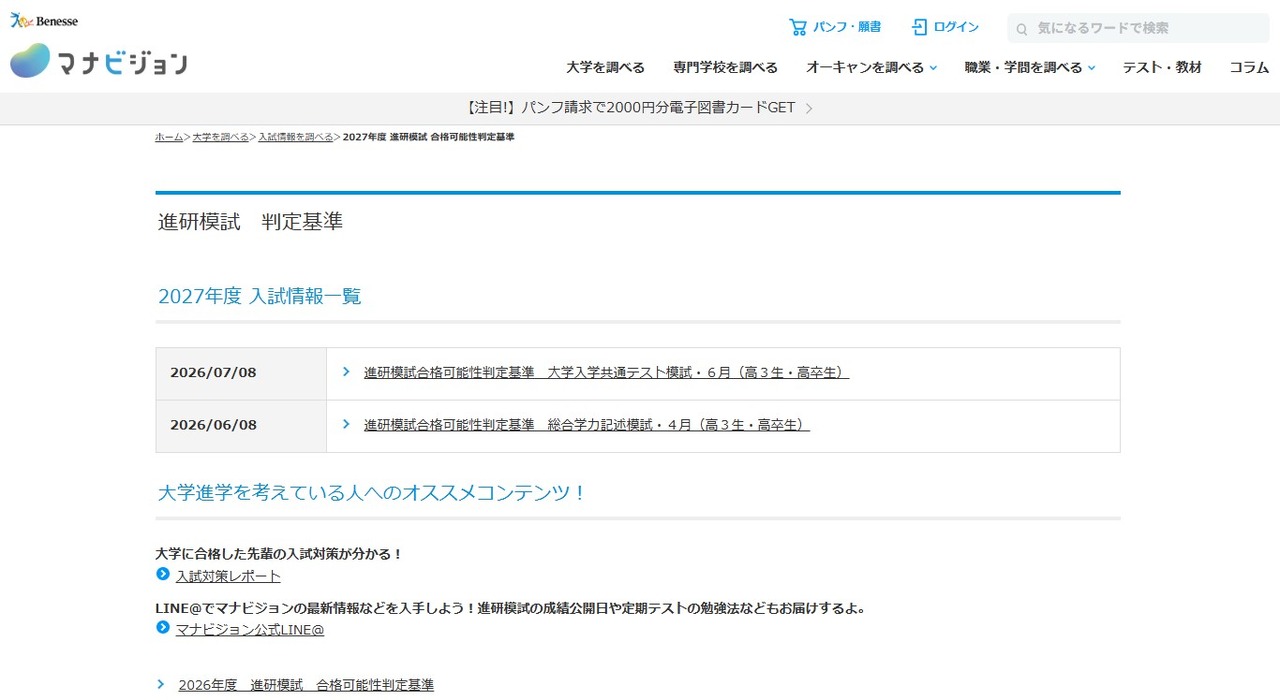The height and width of the screenshot is (700, 1280).
Task: Open パンフ・願書 link
Action: tap(847, 27)
